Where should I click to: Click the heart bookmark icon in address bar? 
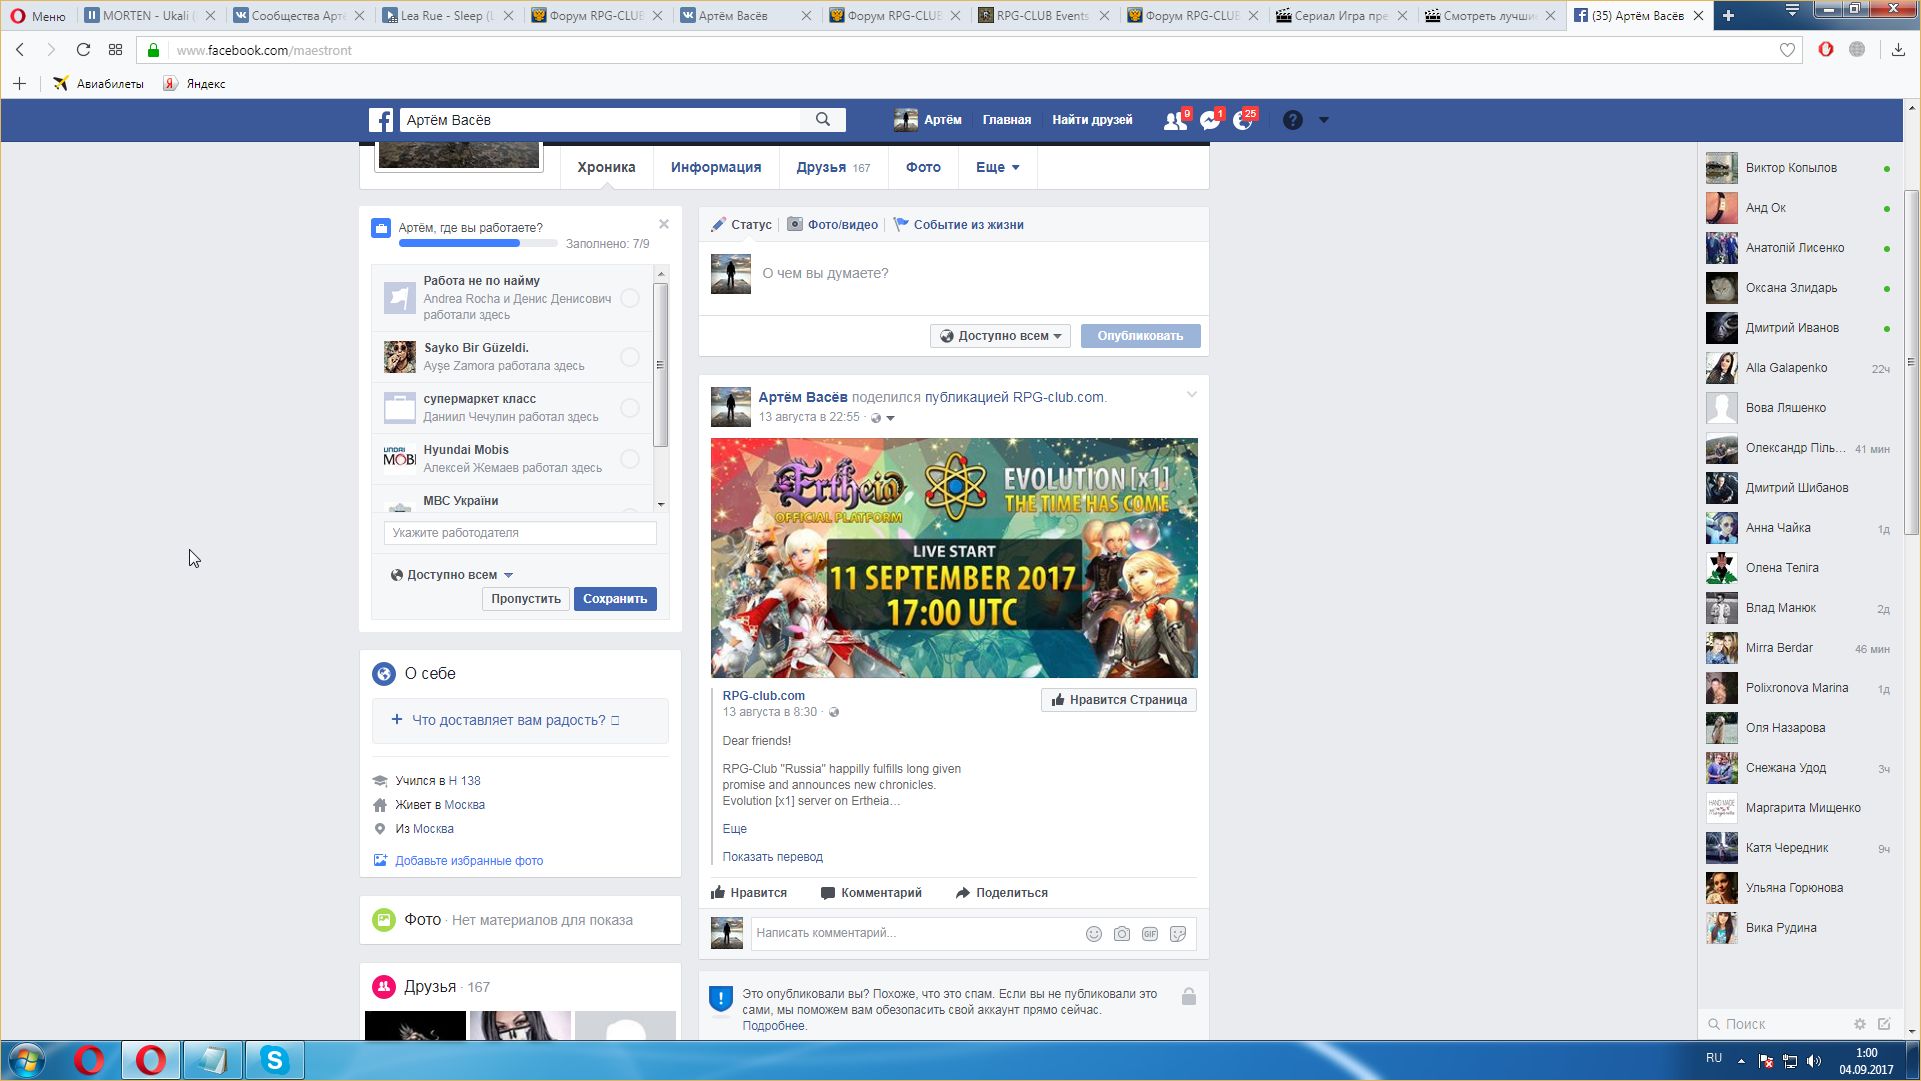tap(1787, 50)
